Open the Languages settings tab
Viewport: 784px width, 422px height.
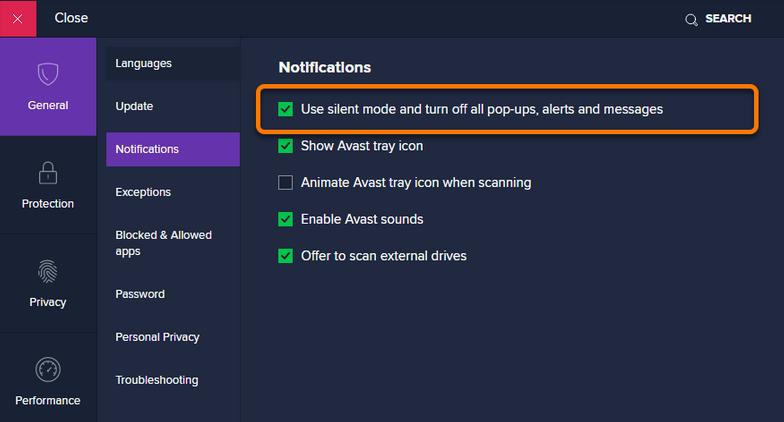[x=144, y=63]
